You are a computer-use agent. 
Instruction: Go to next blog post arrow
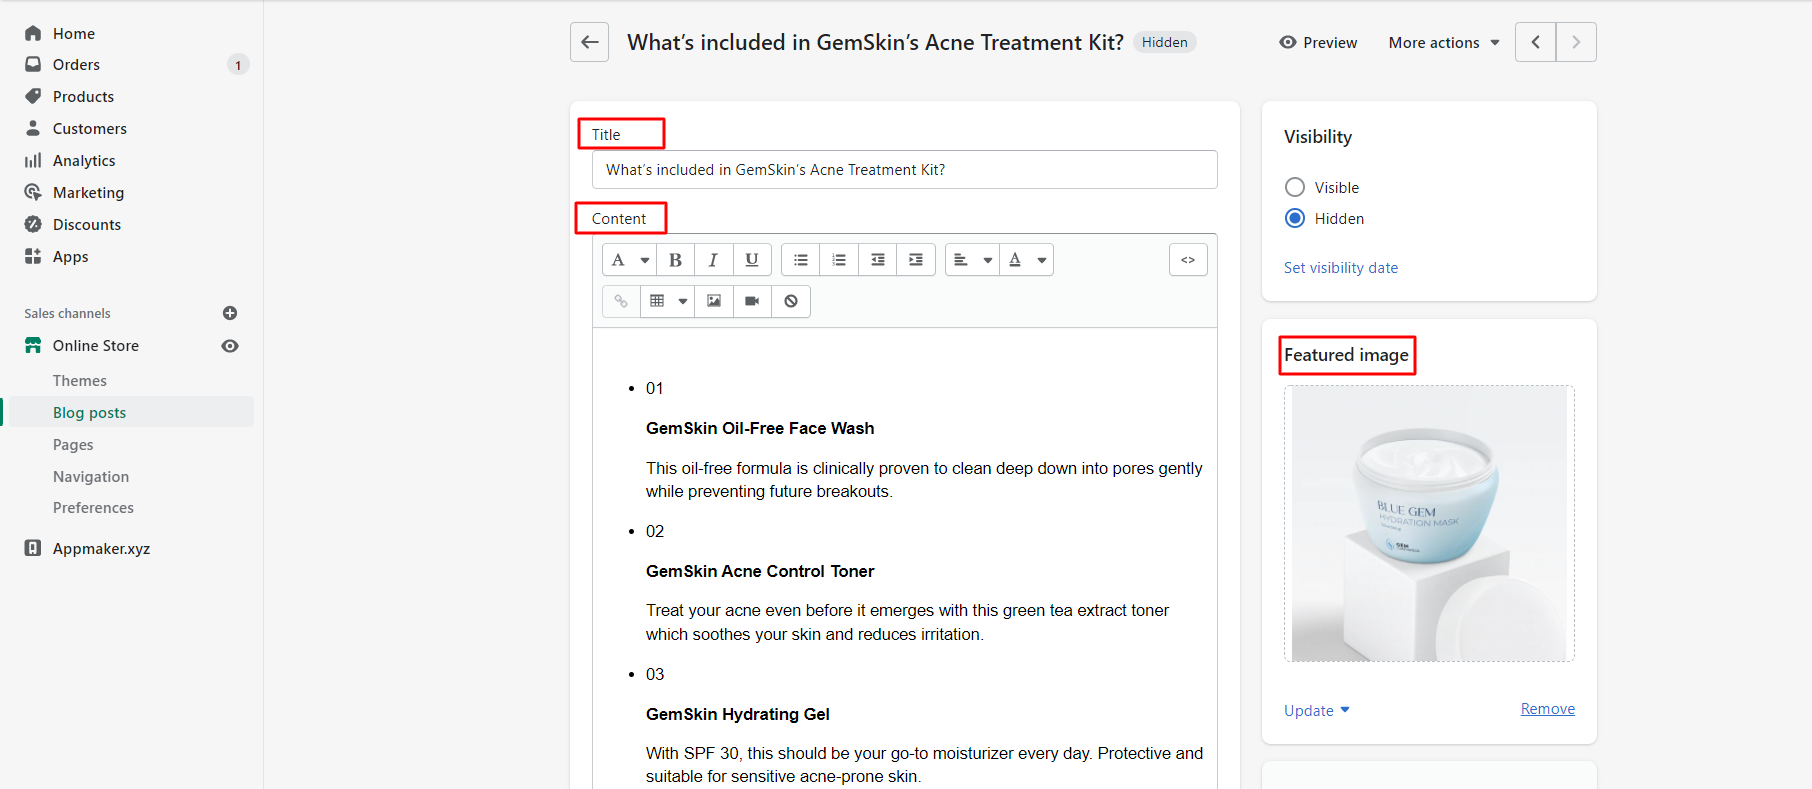pyautogui.click(x=1576, y=42)
